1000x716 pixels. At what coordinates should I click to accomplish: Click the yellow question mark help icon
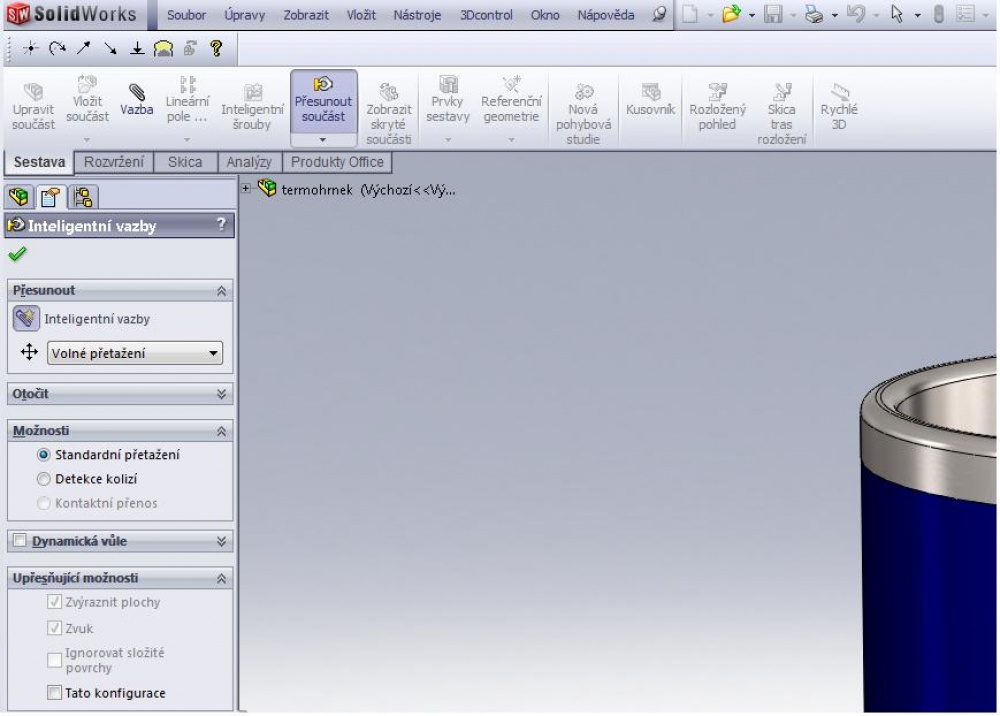(217, 48)
